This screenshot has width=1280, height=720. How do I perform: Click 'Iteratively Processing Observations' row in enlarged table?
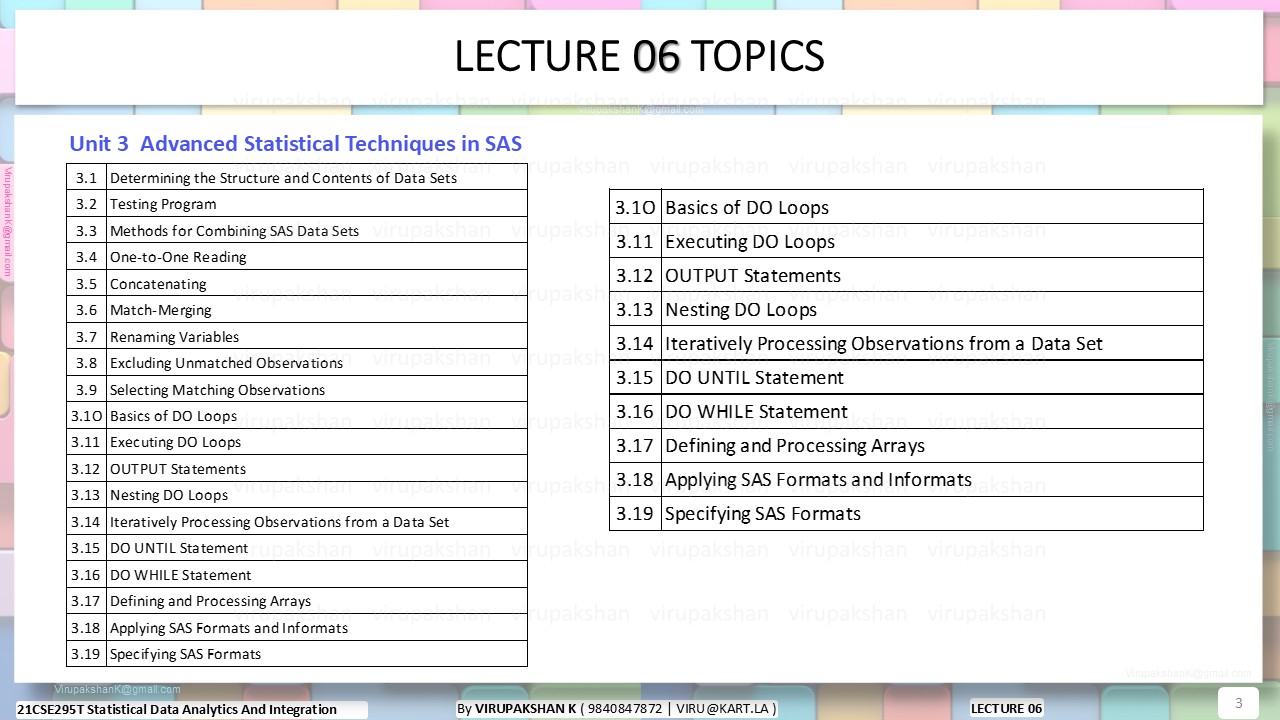point(906,343)
